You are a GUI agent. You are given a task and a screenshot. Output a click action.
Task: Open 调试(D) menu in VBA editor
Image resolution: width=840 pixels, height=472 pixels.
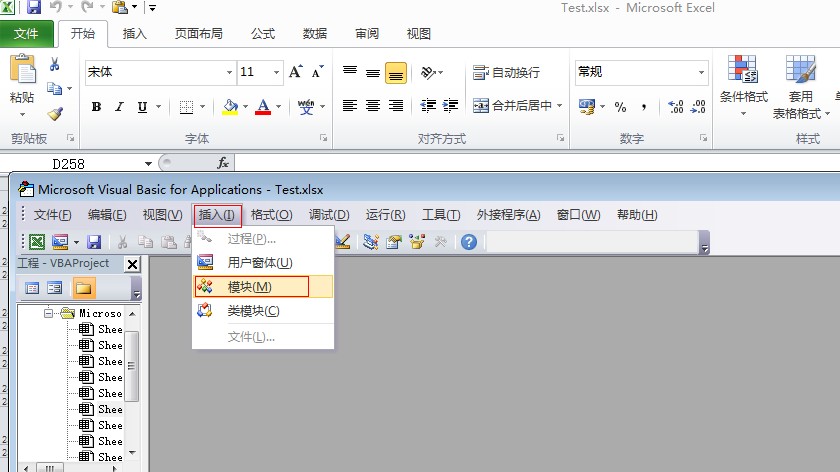(329, 215)
